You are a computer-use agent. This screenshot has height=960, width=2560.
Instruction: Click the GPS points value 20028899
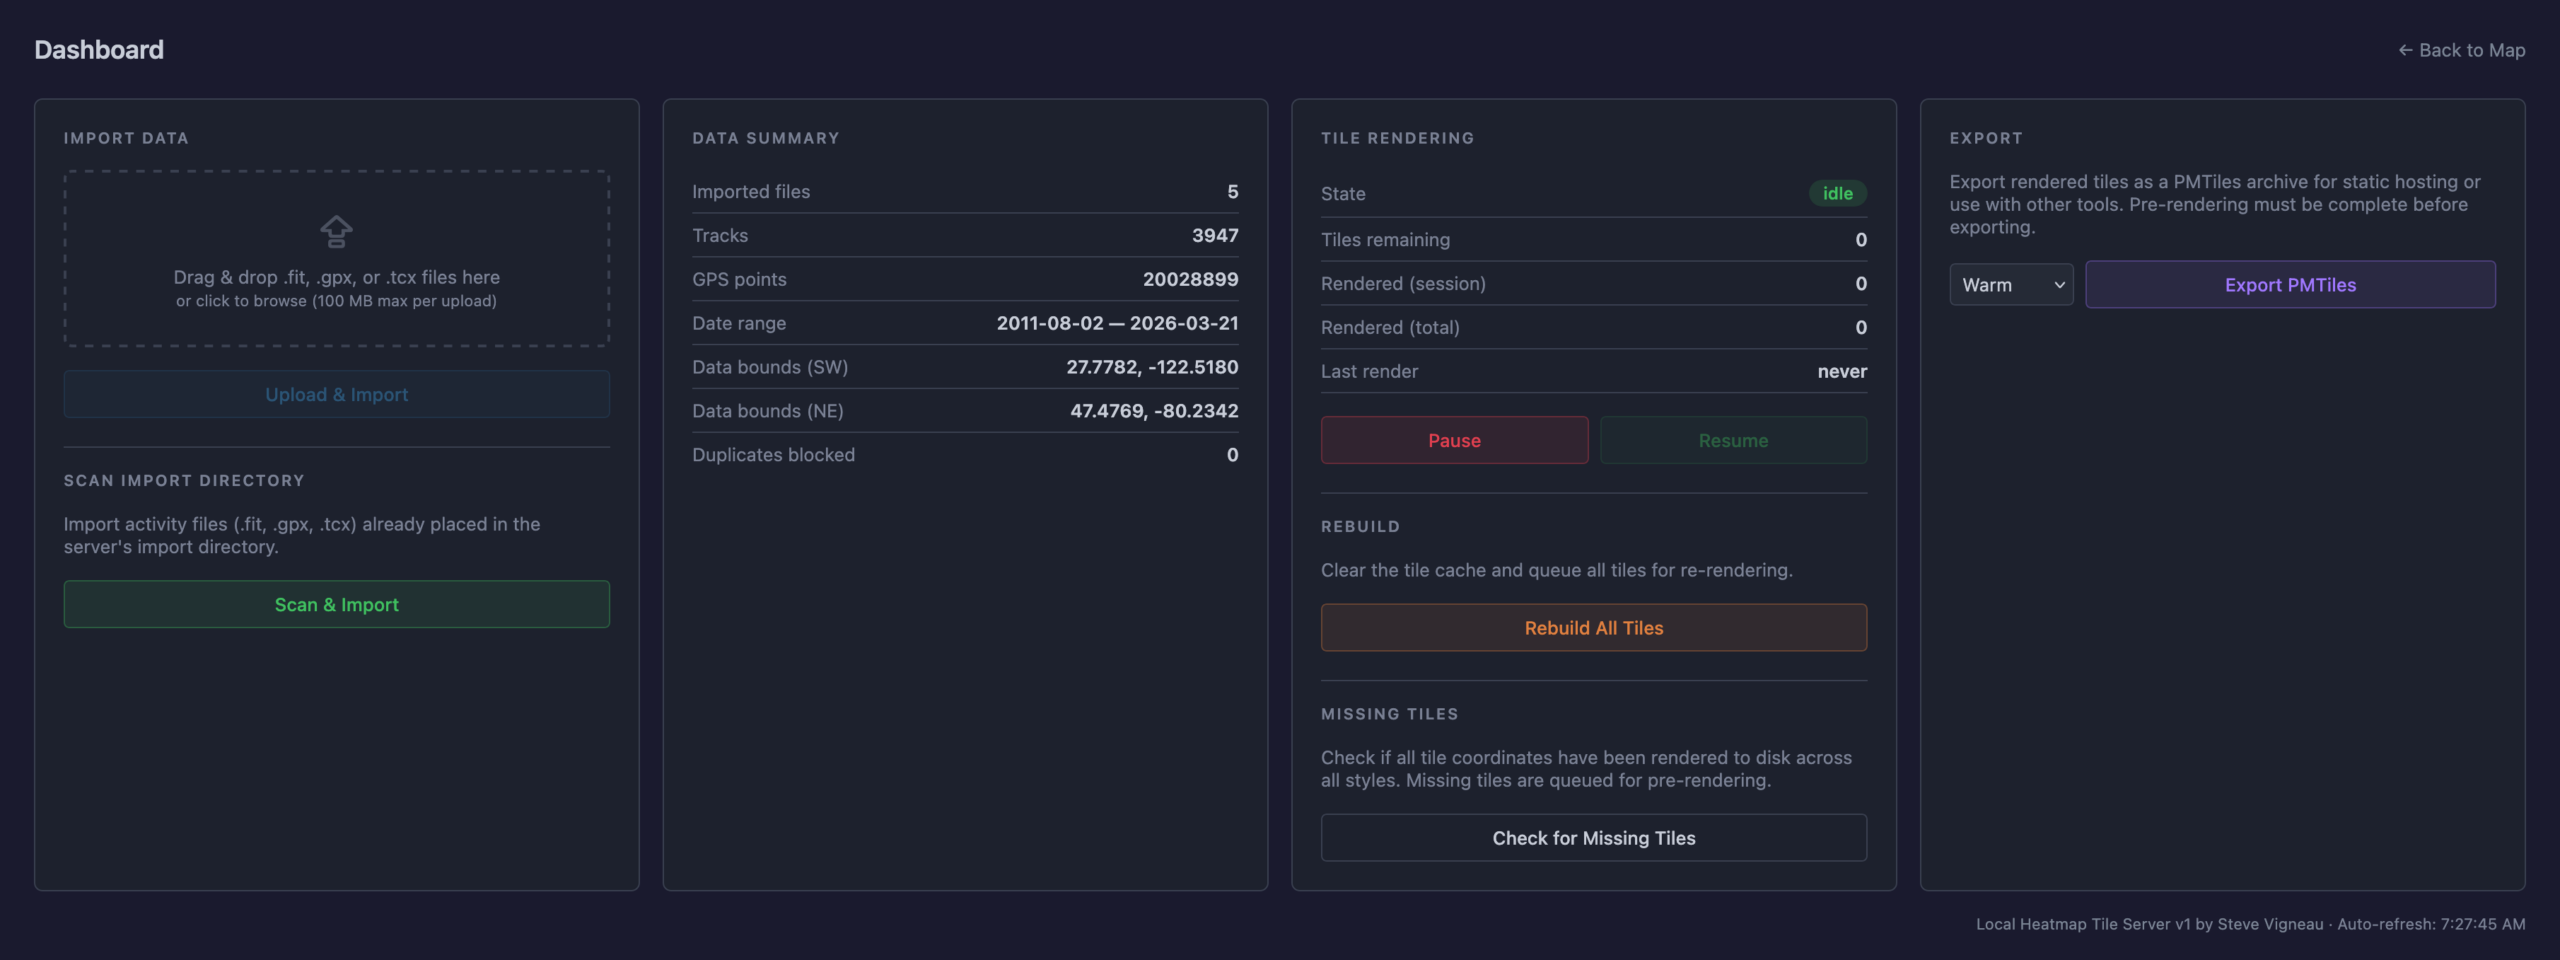tap(1190, 279)
